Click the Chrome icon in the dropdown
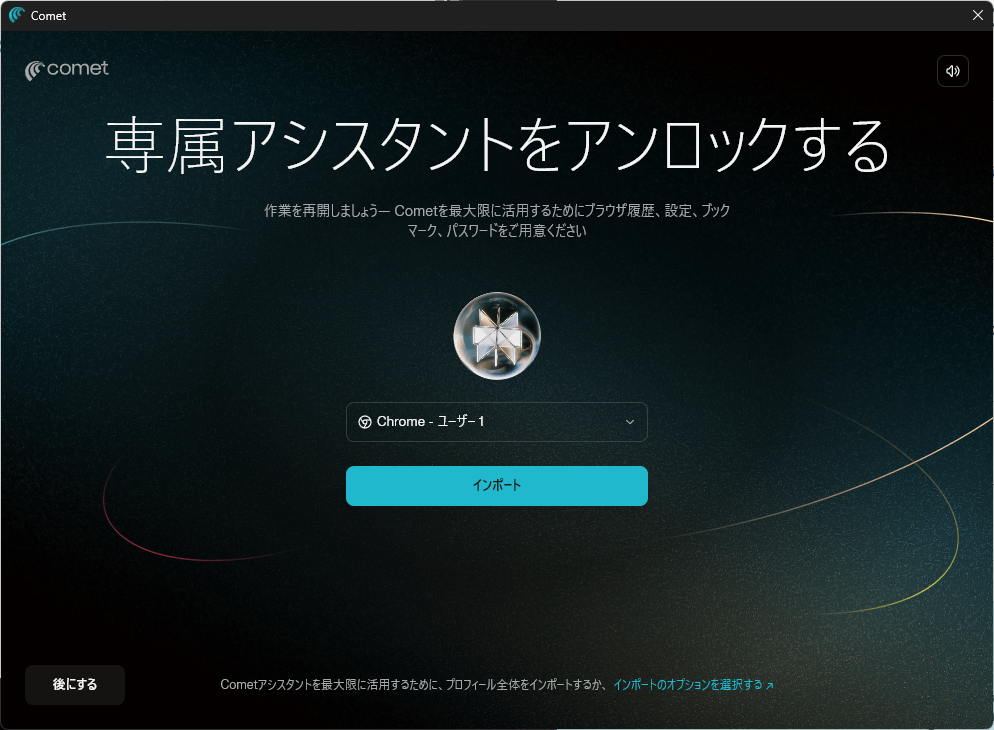994x730 pixels. click(365, 422)
